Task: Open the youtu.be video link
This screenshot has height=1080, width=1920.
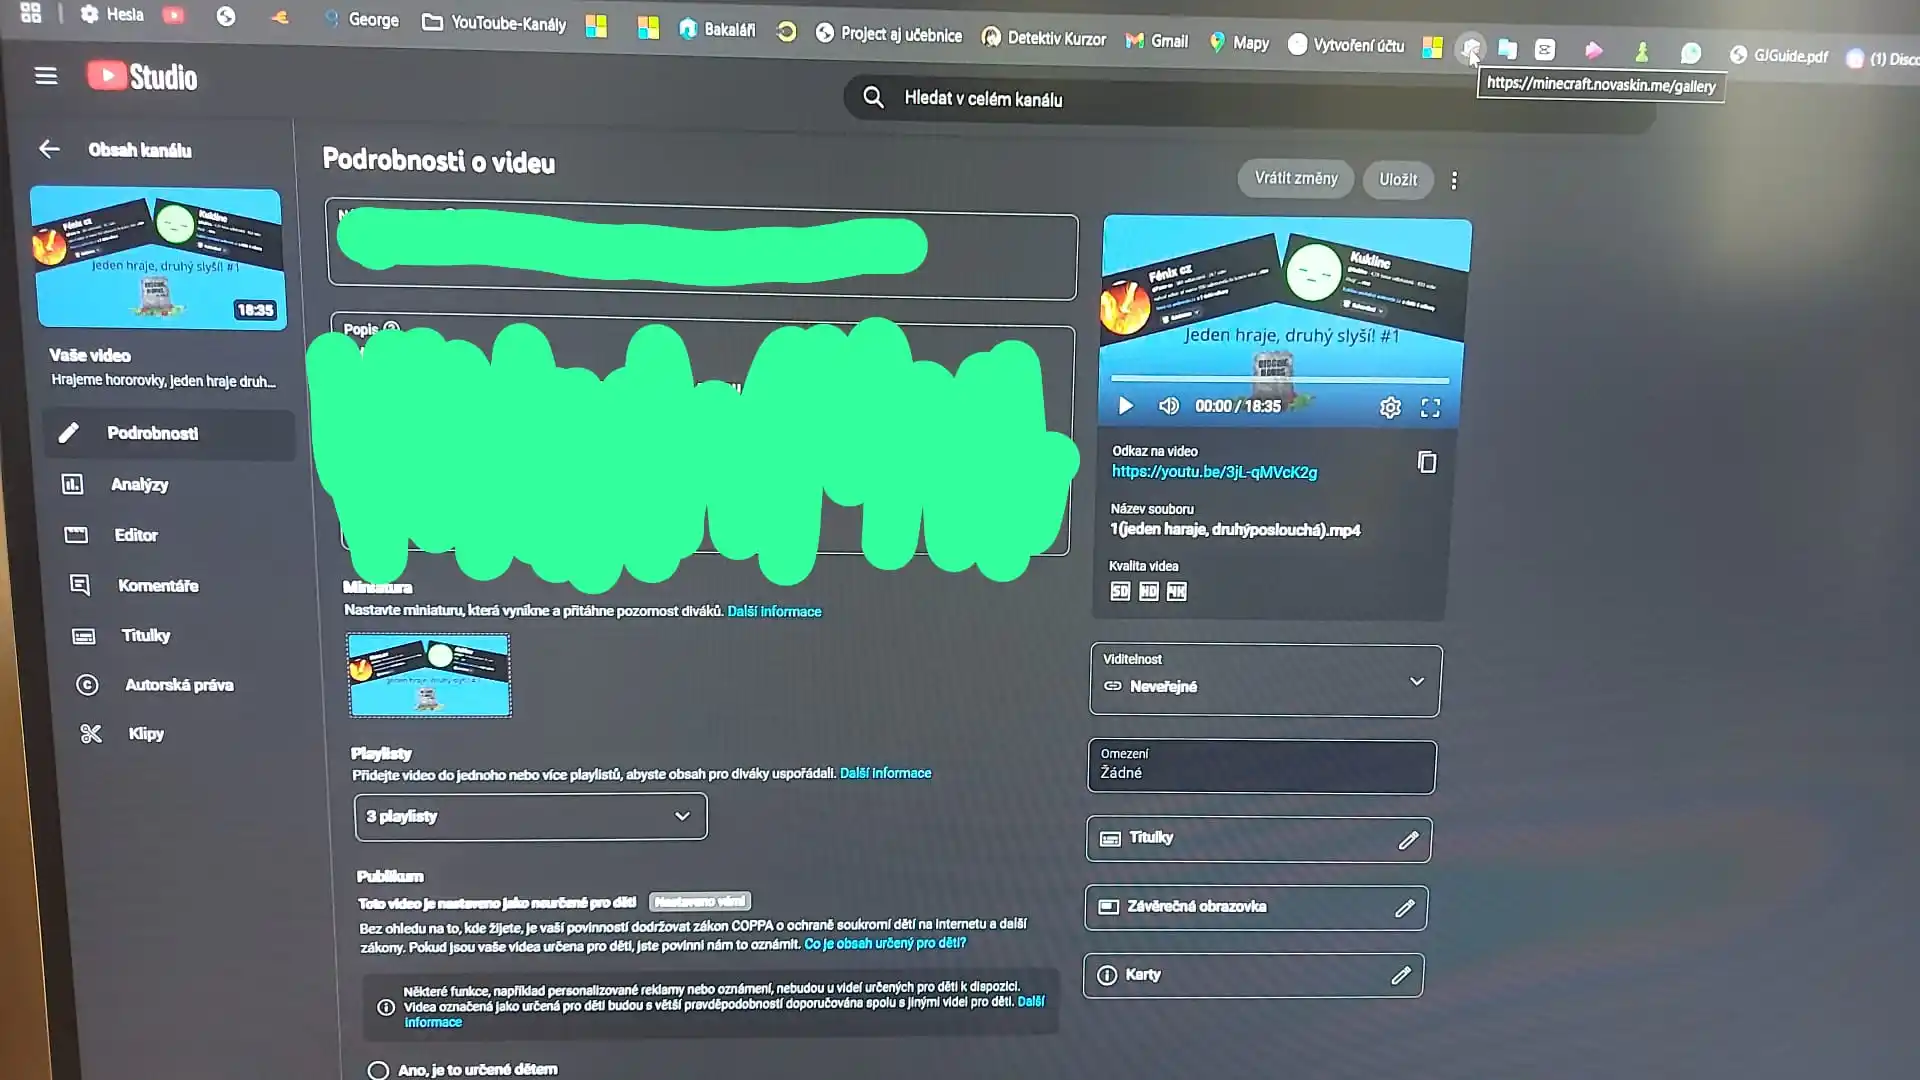Action: click(1214, 472)
